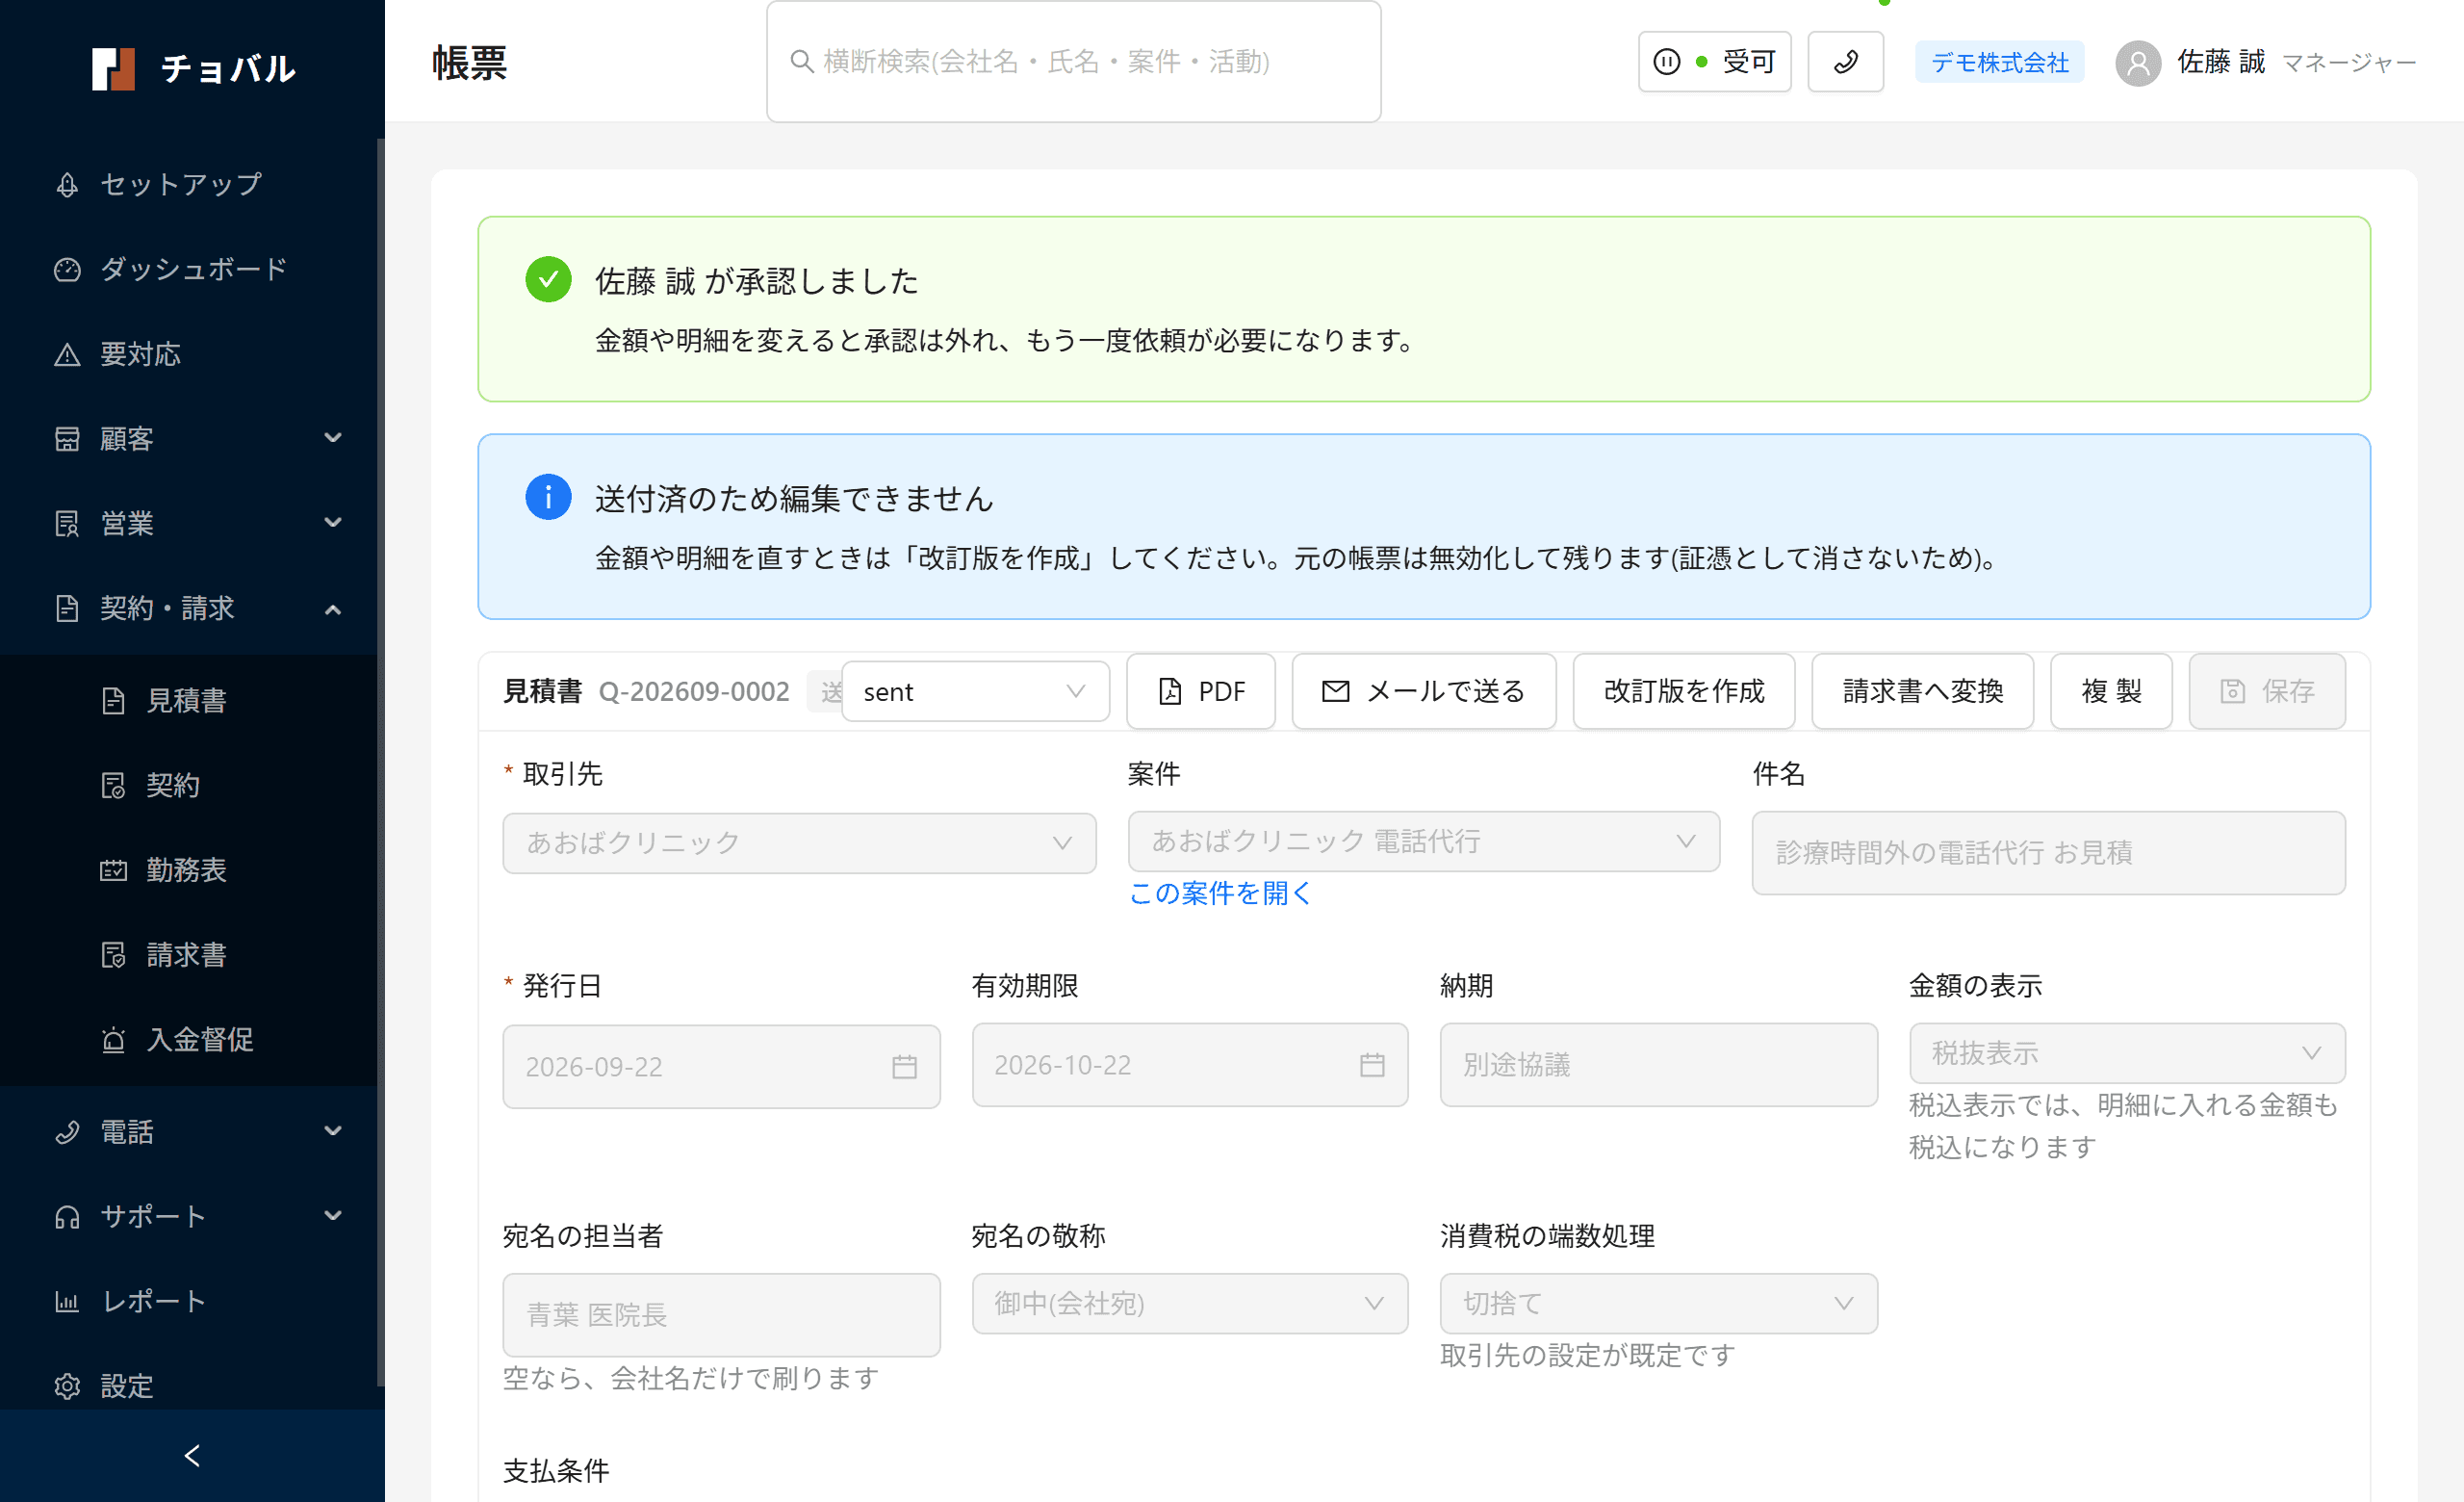Click the セットアップ rocket icon
Image resolution: width=2464 pixels, height=1502 pixels.
pyautogui.click(x=67, y=185)
